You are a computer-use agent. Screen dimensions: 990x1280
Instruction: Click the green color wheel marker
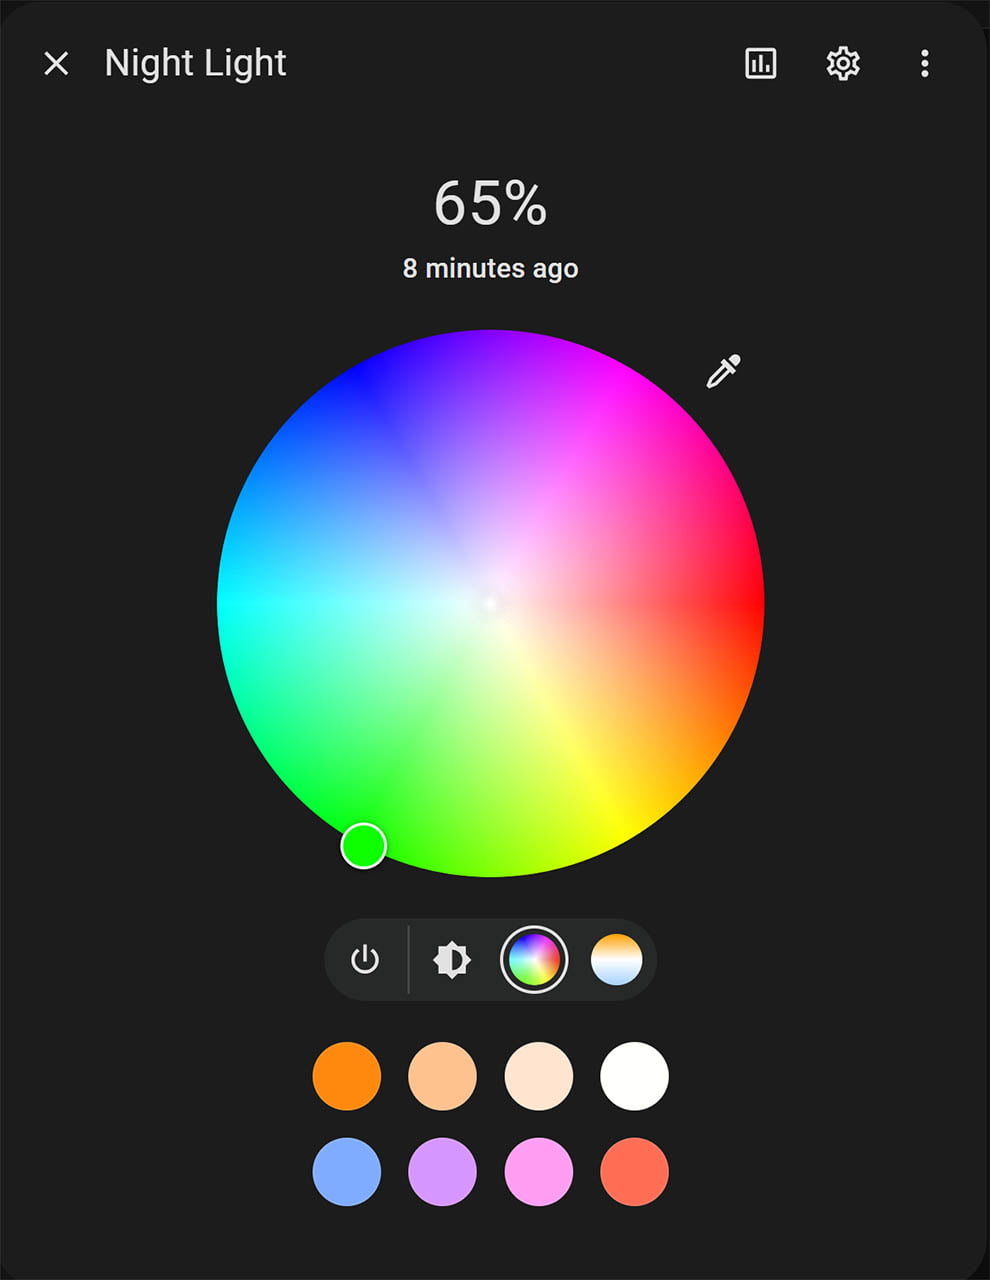point(364,846)
